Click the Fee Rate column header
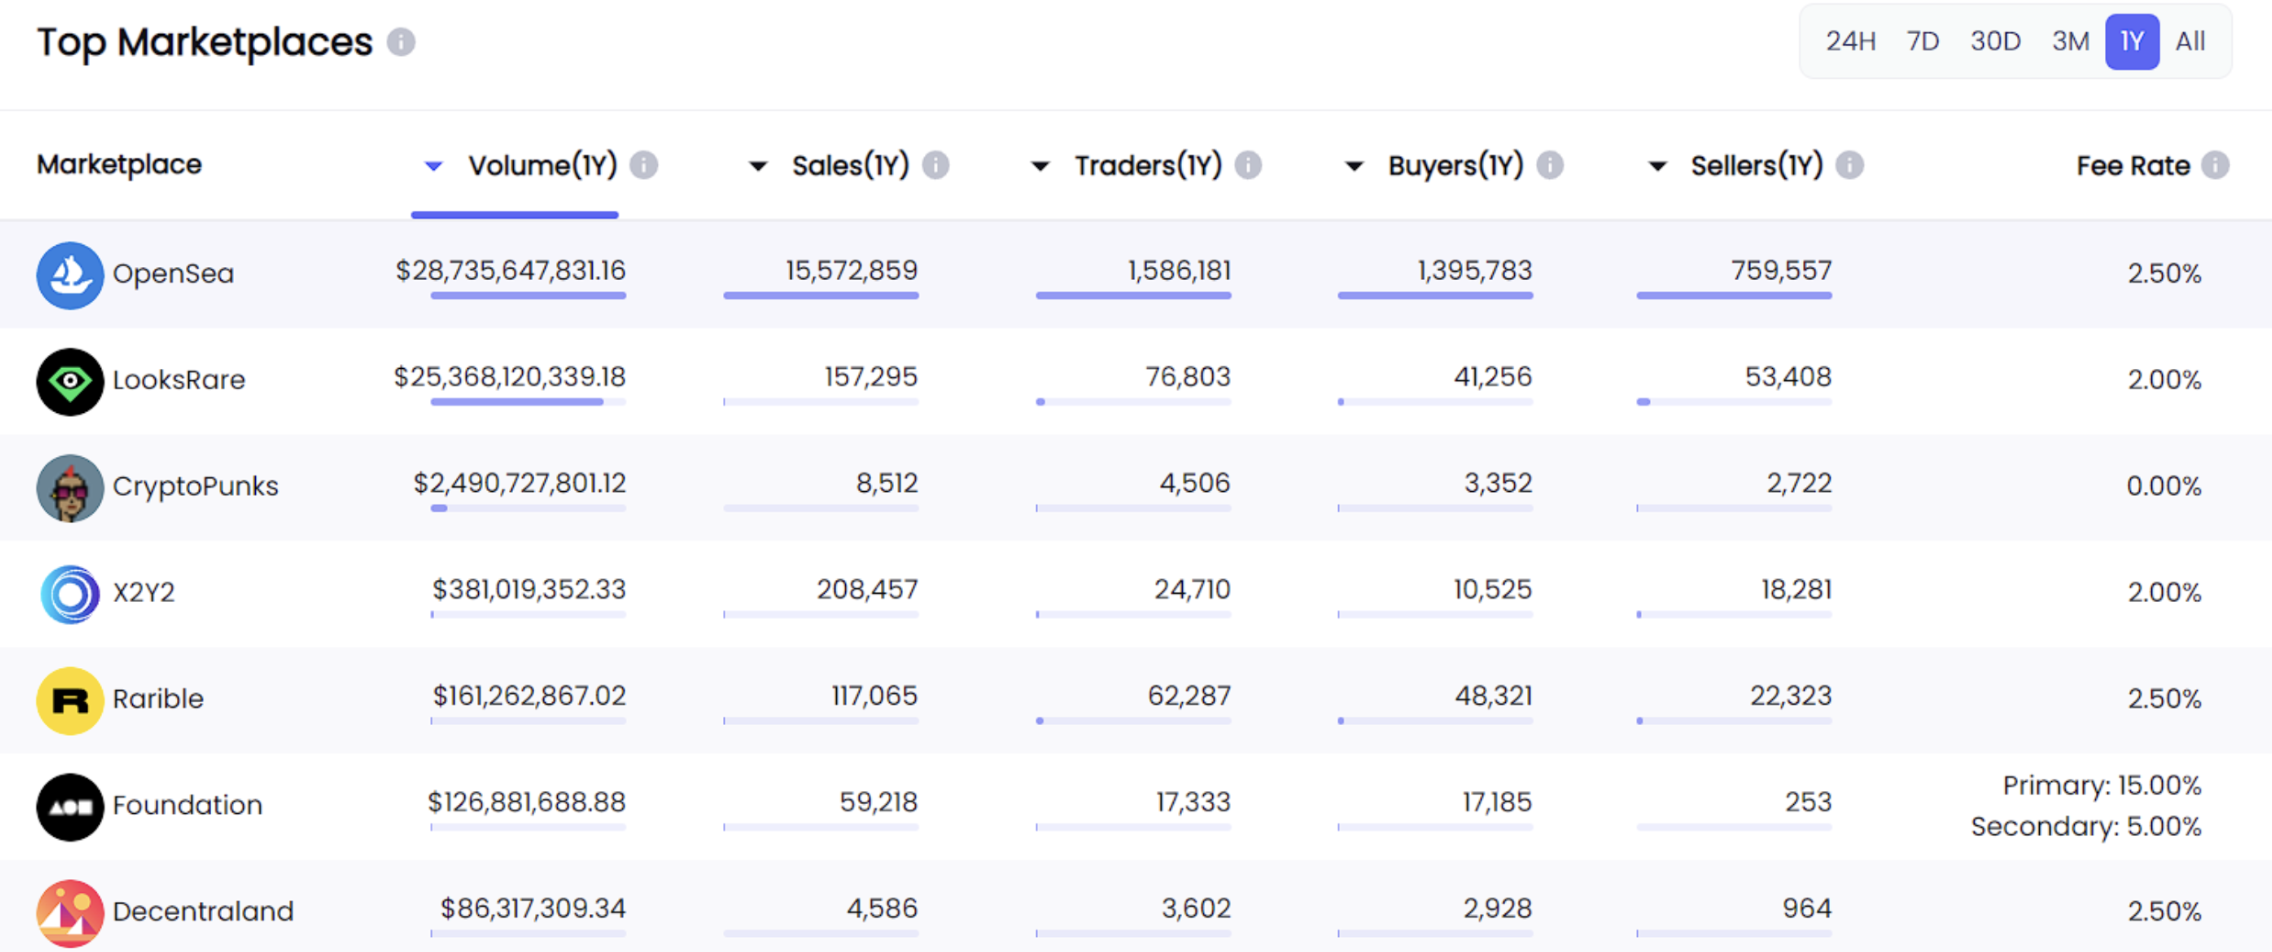 [x=2133, y=166]
